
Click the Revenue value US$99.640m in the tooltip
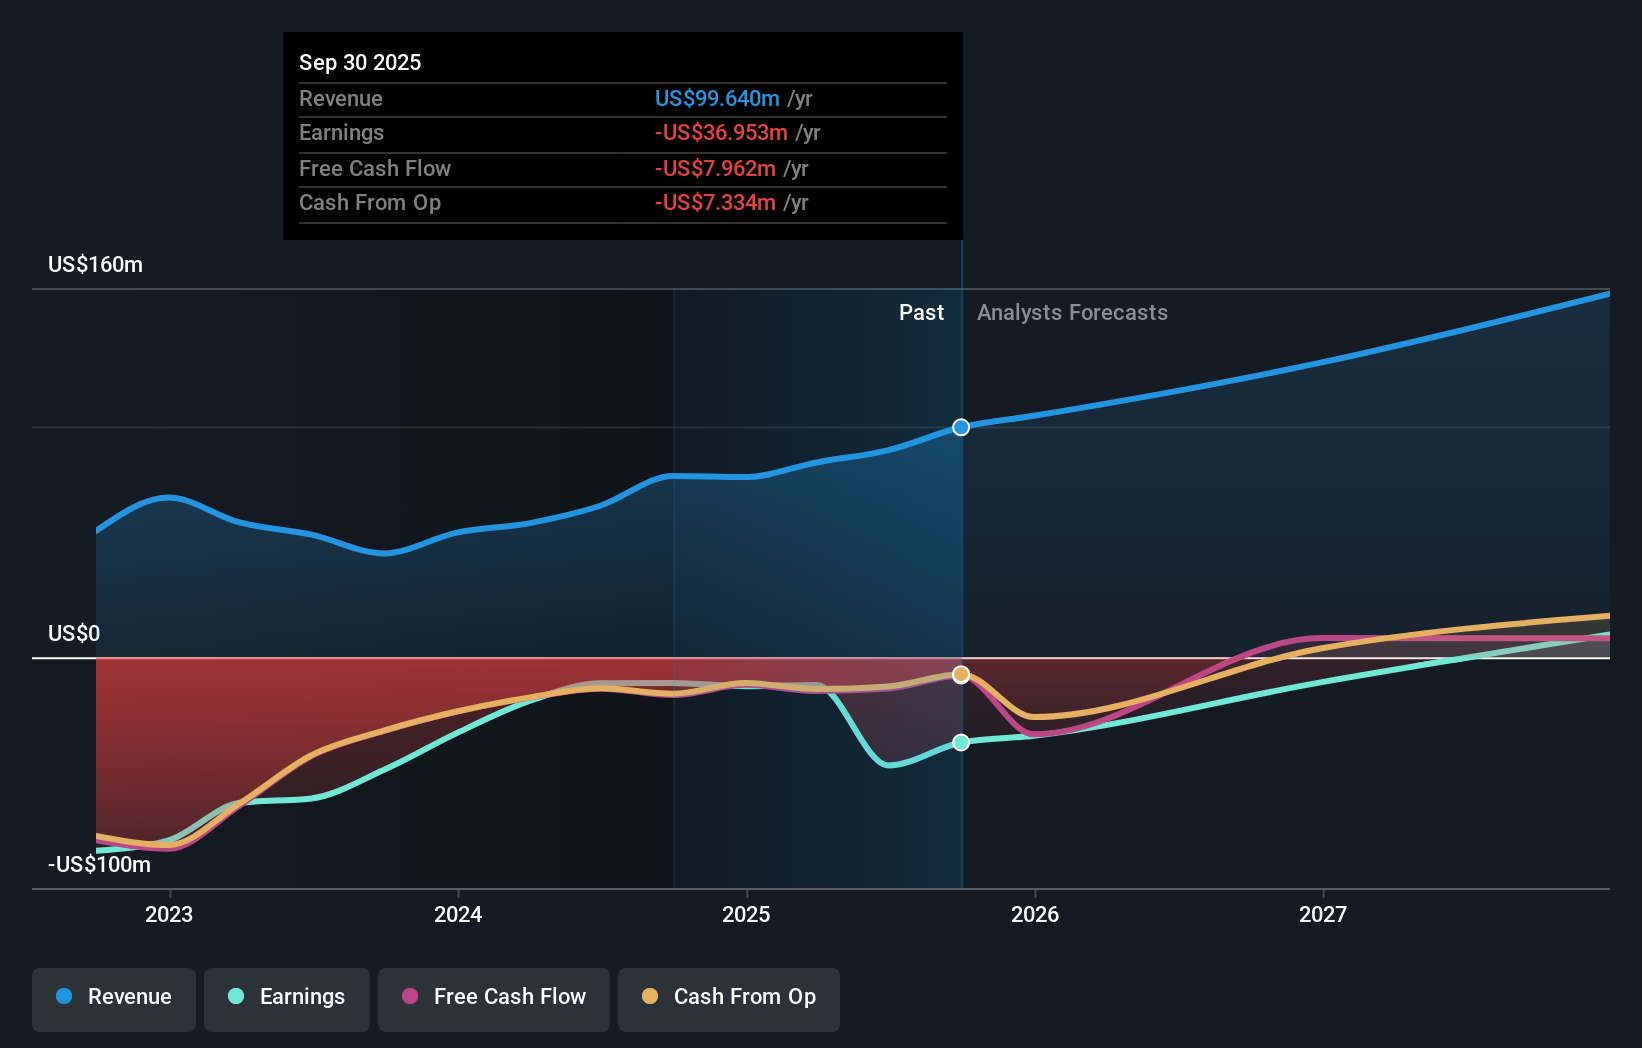(716, 98)
